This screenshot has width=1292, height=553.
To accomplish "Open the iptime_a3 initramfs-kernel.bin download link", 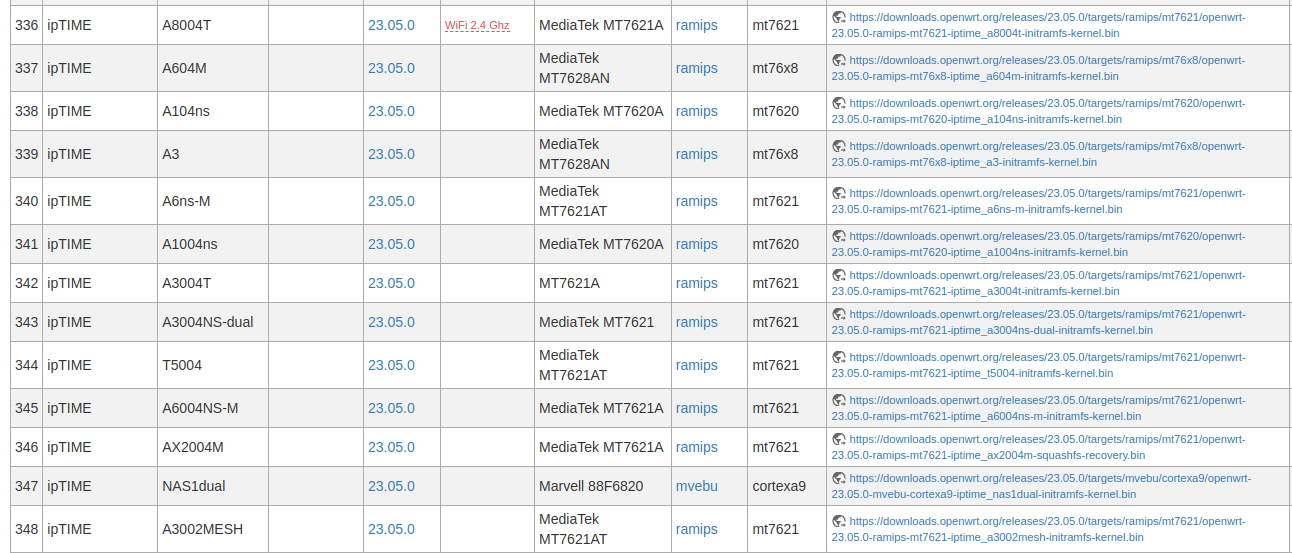I will pyautogui.click(x=1039, y=154).
